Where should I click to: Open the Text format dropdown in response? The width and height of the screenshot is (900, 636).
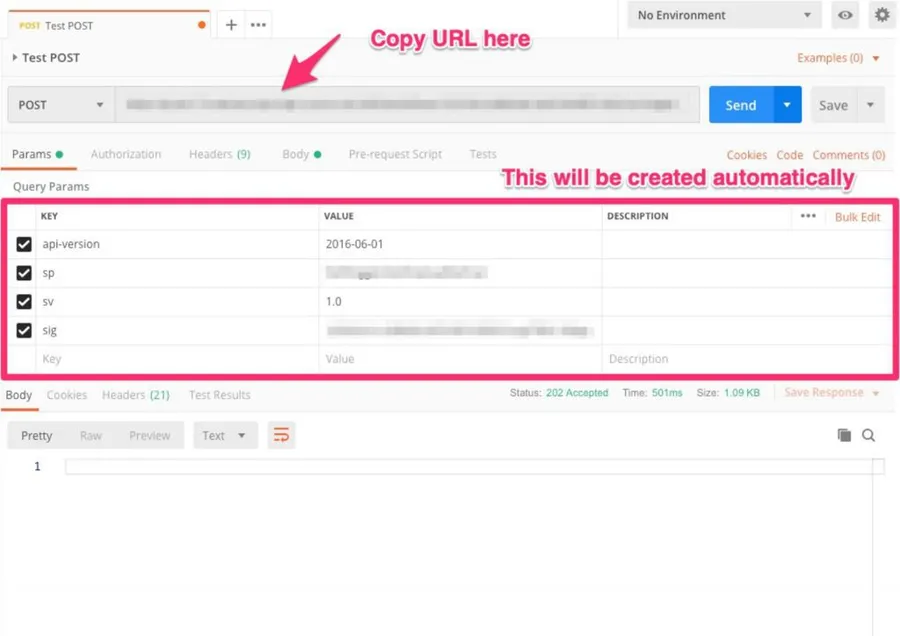click(x=224, y=435)
